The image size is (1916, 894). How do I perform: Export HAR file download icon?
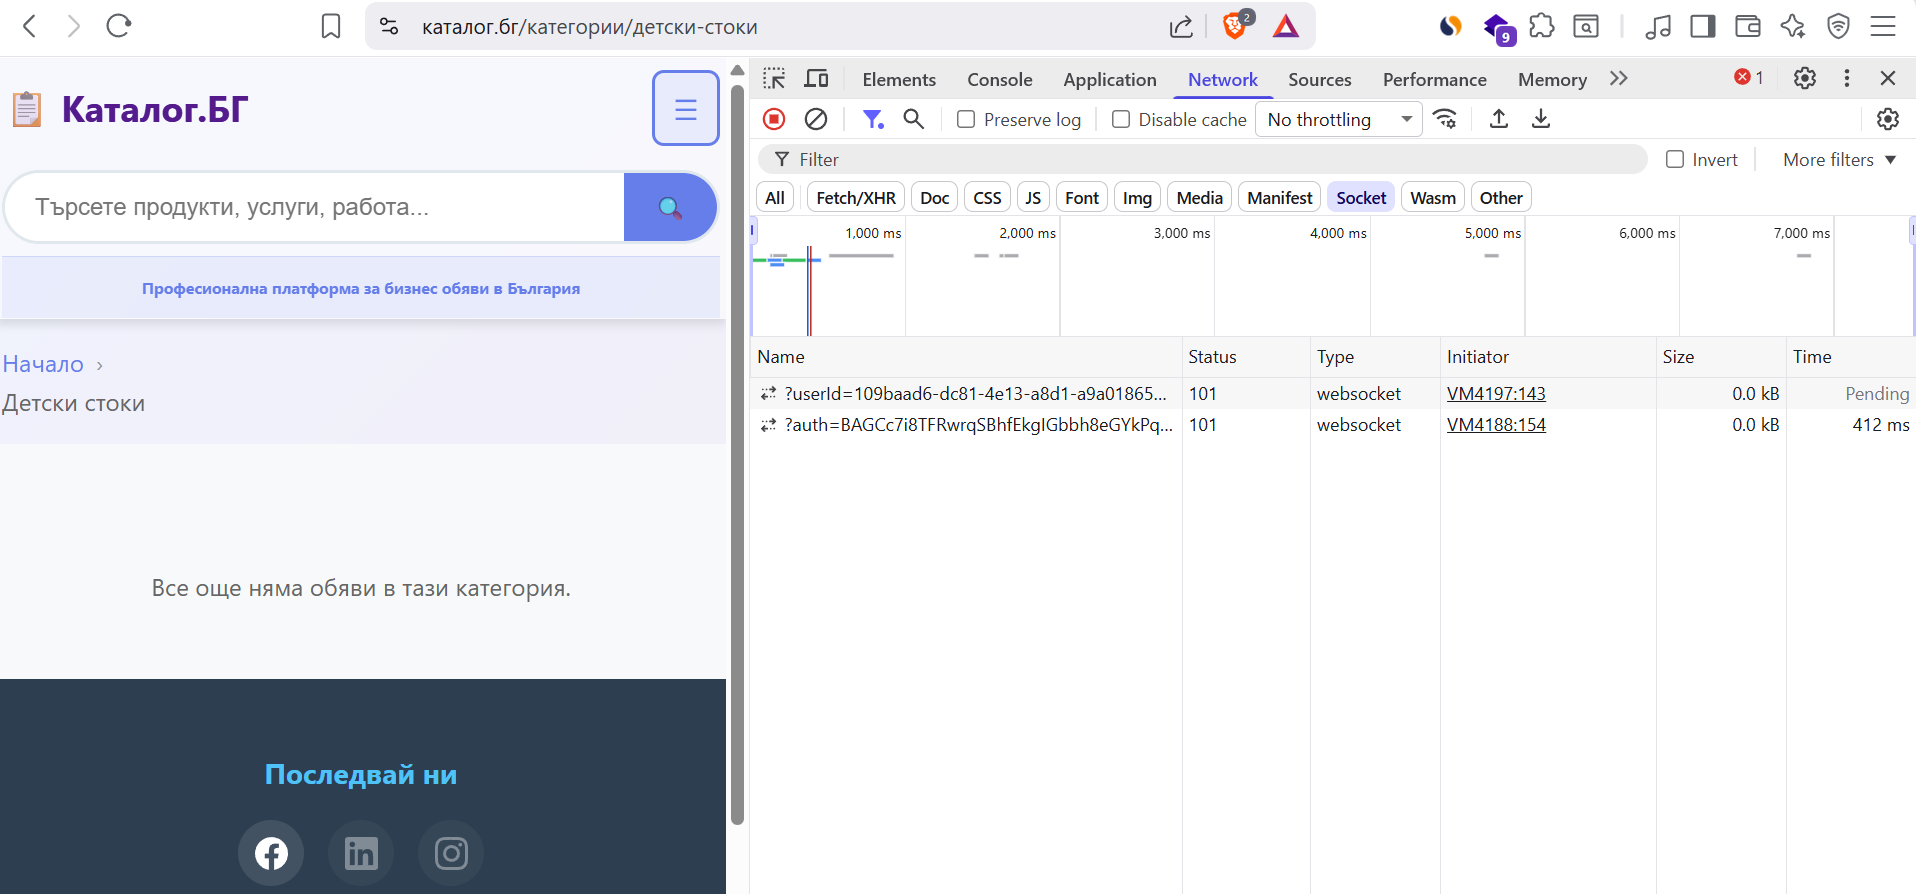click(x=1541, y=119)
